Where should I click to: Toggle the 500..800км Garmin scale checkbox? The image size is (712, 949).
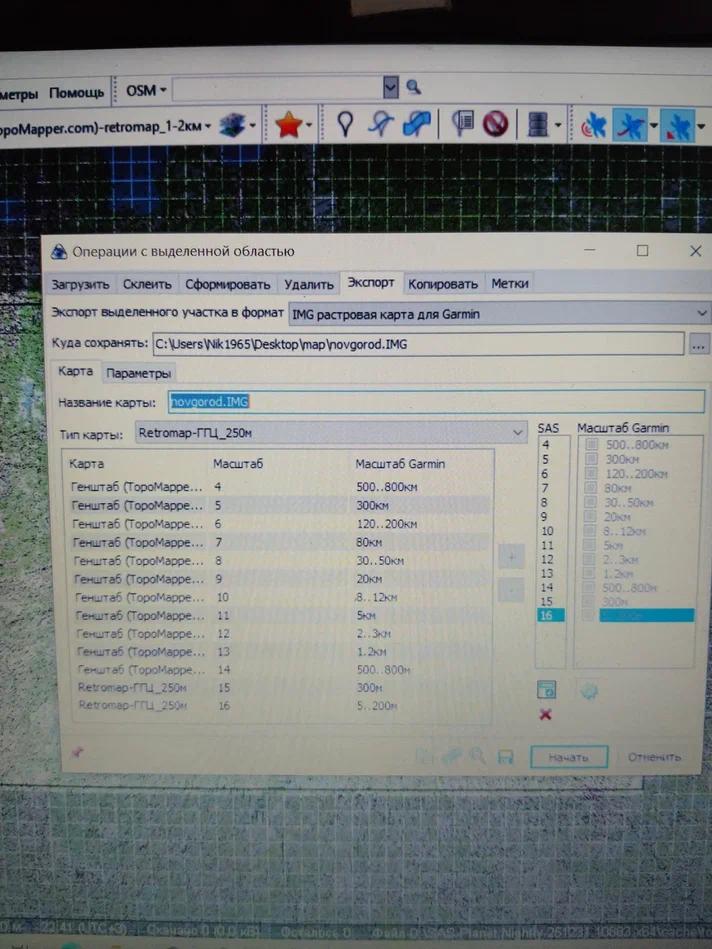point(592,444)
